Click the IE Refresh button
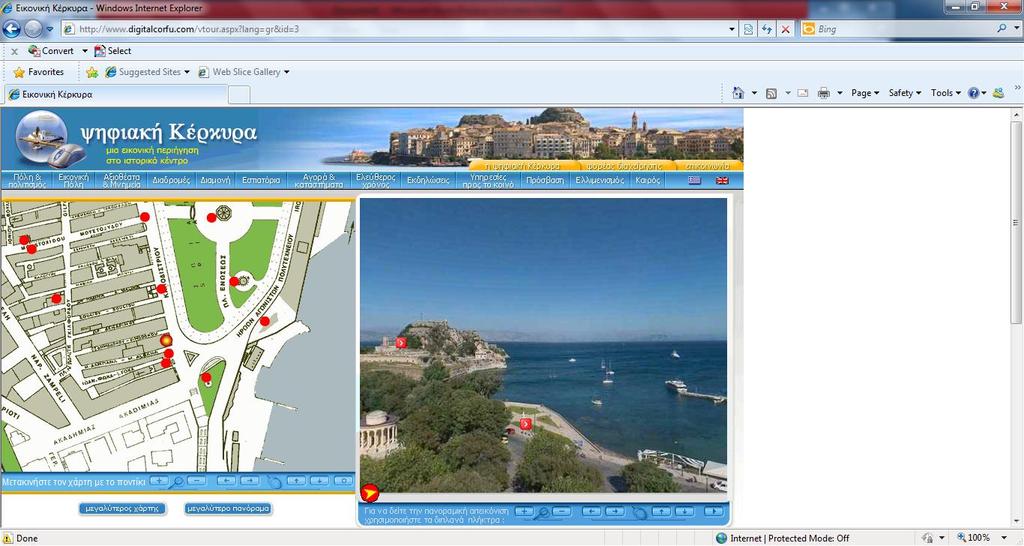The width and height of the screenshot is (1024, 546). pos(767,29)
